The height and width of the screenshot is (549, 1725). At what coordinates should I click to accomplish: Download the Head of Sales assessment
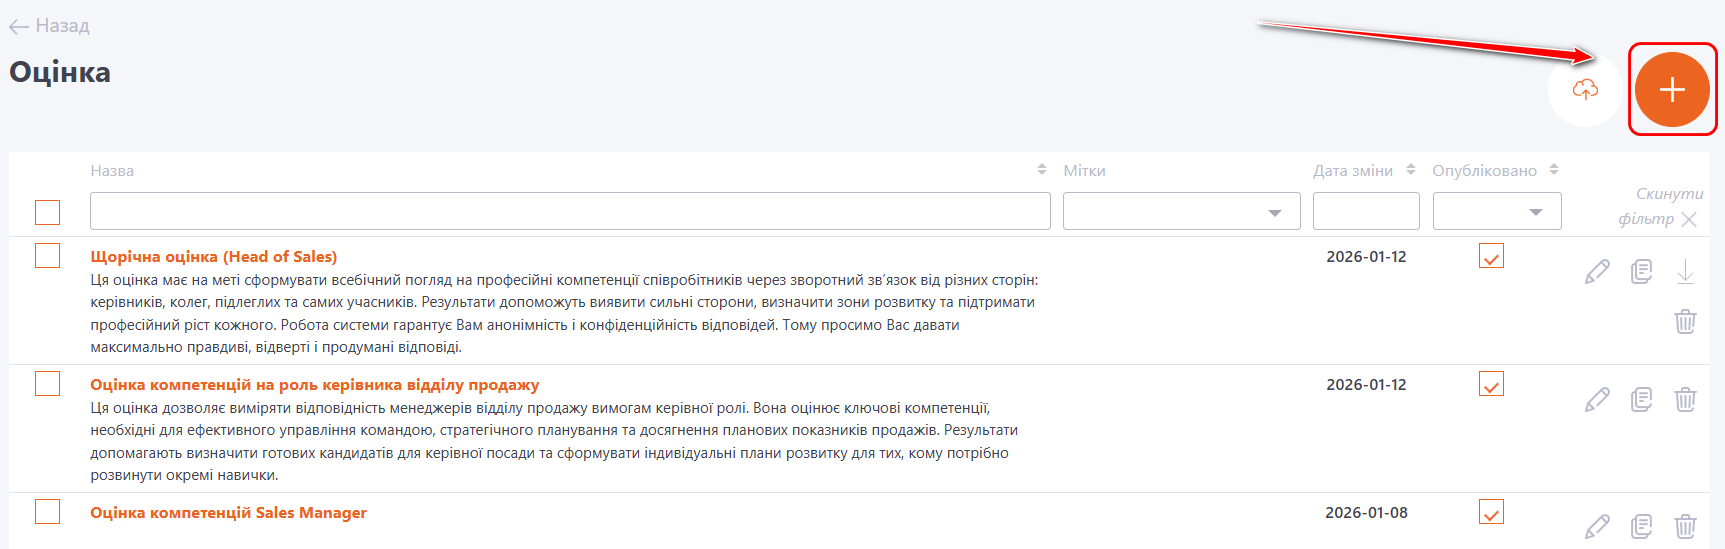click(x=1685, y=271)
